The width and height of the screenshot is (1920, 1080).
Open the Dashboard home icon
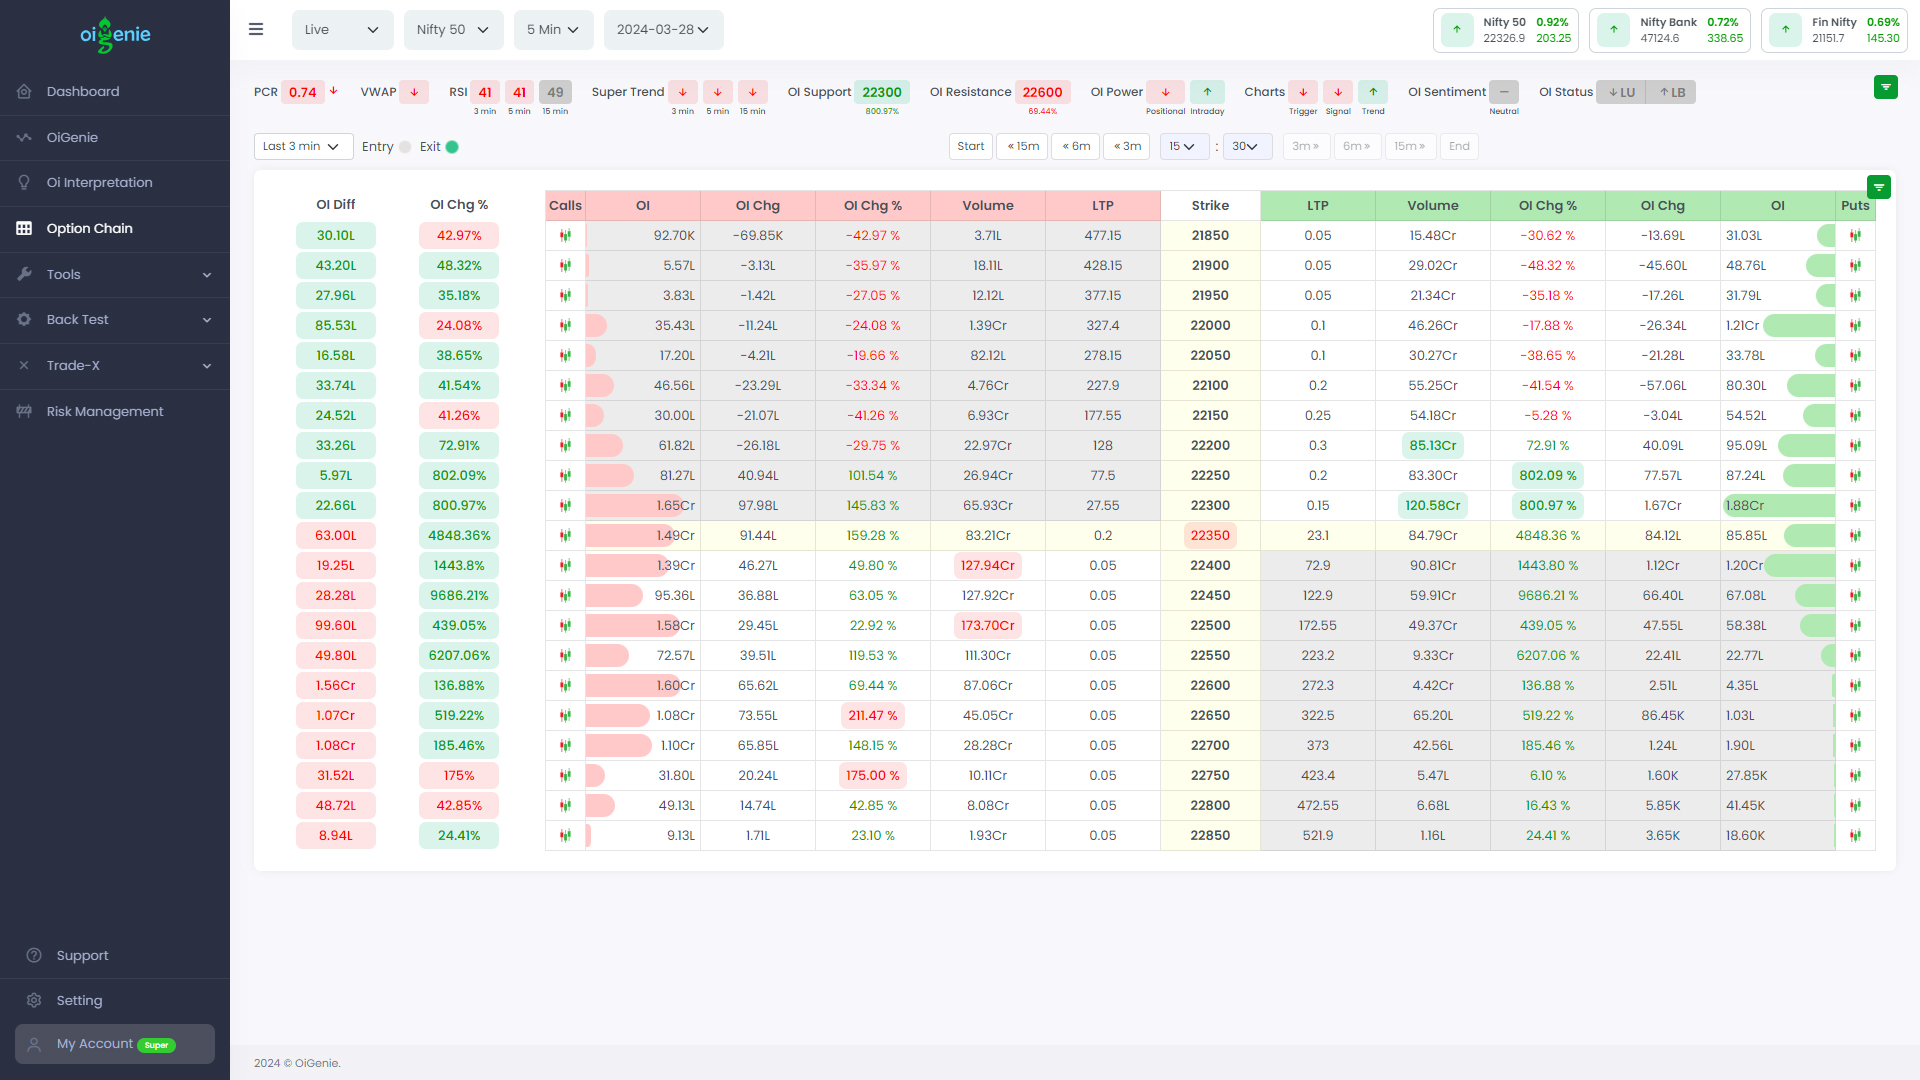point(24,91)
